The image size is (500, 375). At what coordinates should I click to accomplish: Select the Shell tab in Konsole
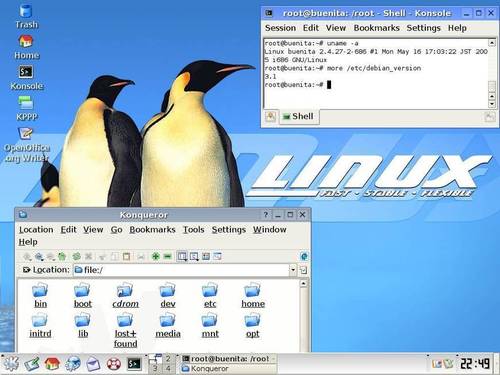tap(298, 116)
